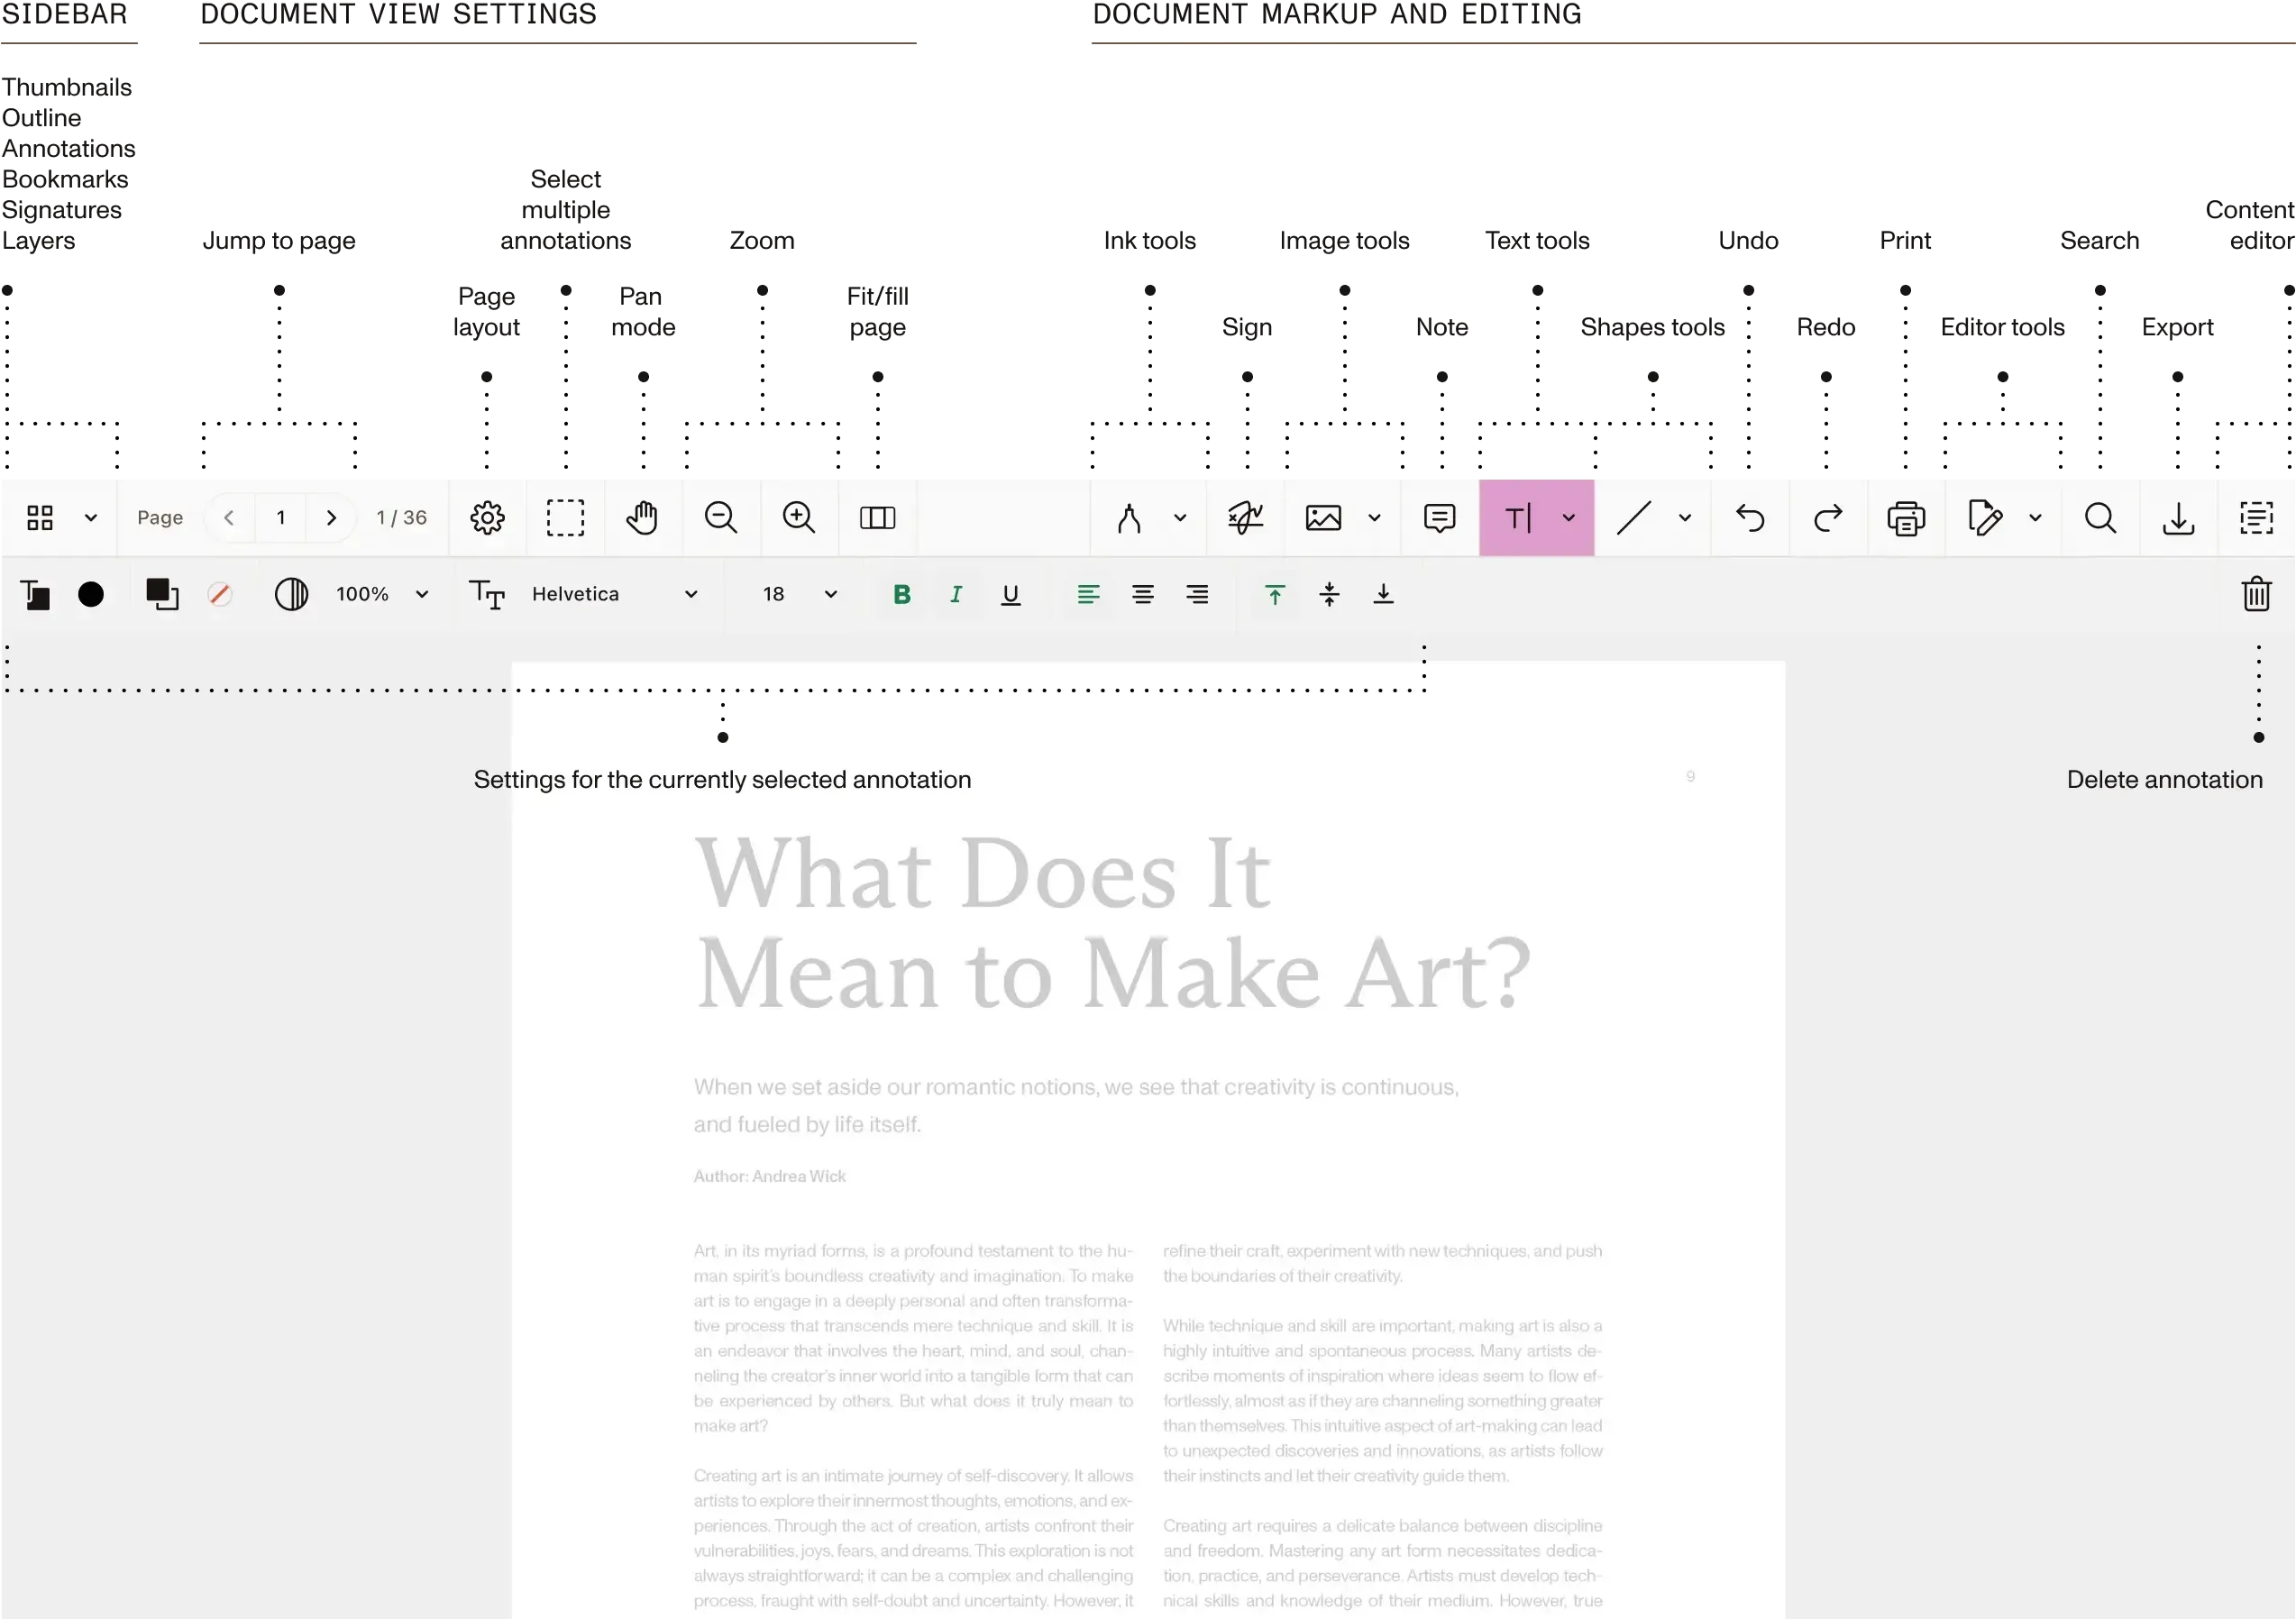Viewport: 2296px width, 1619px height.
Task: Click the undo arrow button
Action: (1749, 518)
